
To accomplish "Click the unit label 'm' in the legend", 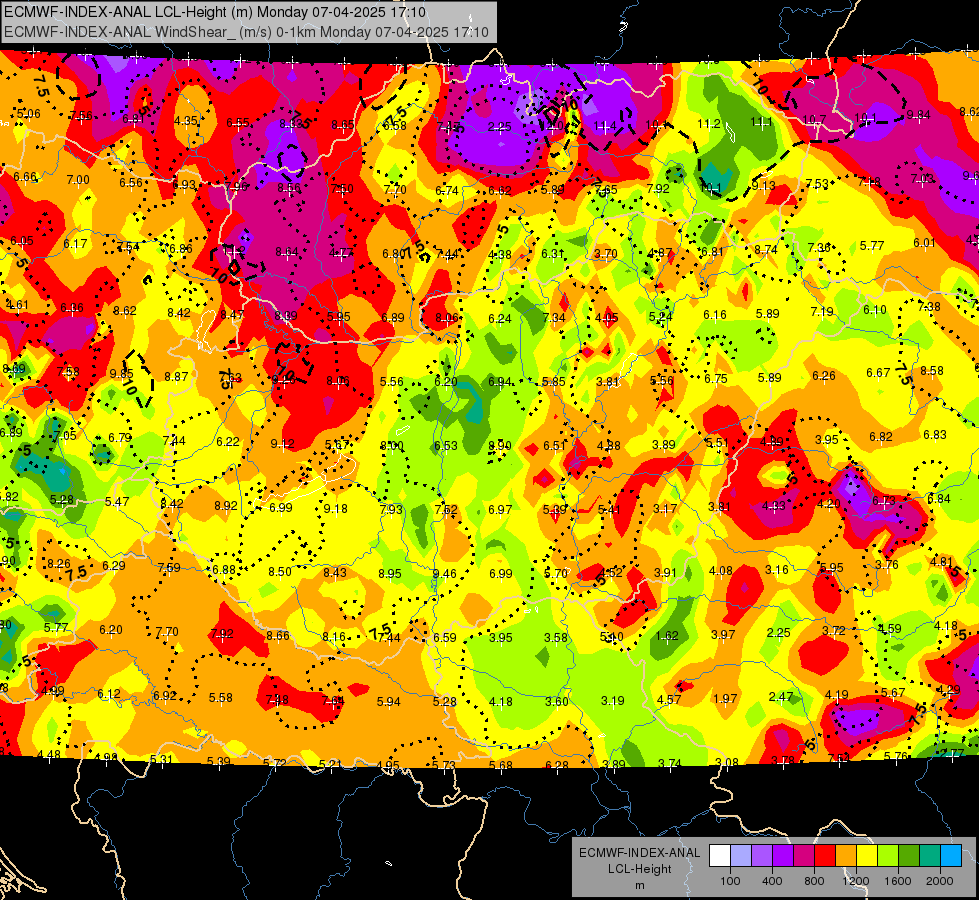I will pyautogui.click(x=639, y=885).
